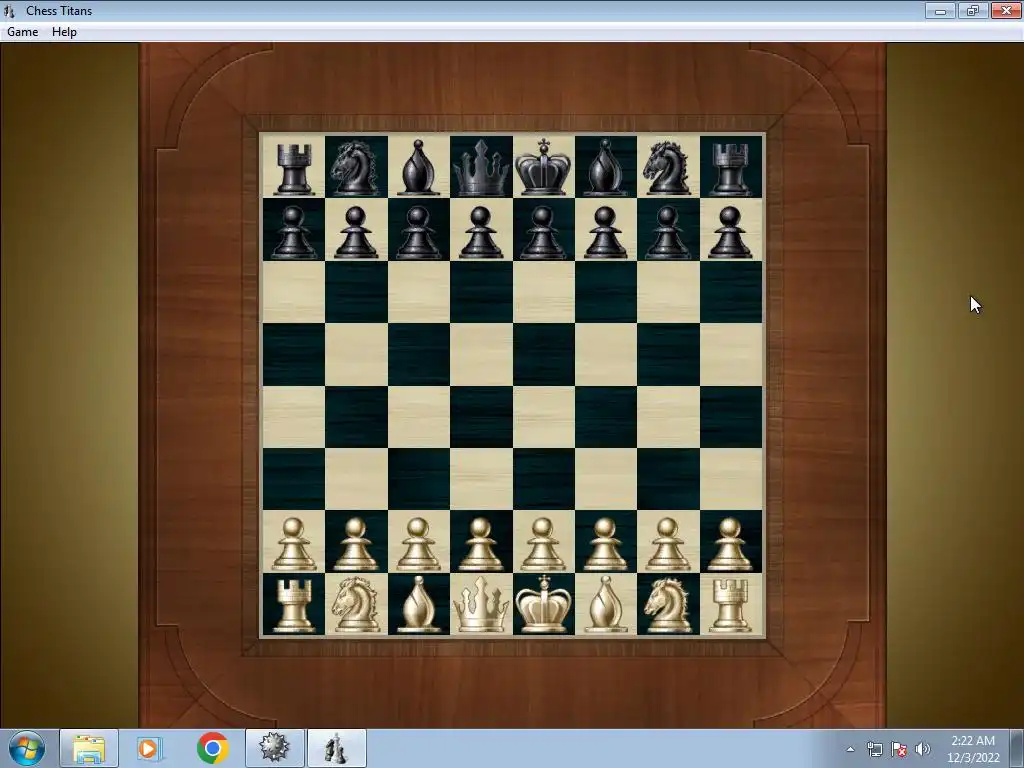Viewport: 1024px width, 768px height.
Task: Select the white knight on b1
Action: tap(355, 605)
